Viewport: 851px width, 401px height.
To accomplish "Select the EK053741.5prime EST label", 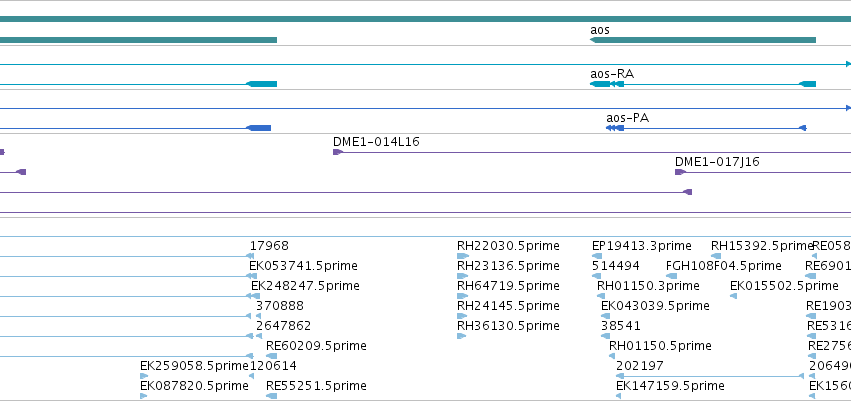I will (x=303, y=266).
